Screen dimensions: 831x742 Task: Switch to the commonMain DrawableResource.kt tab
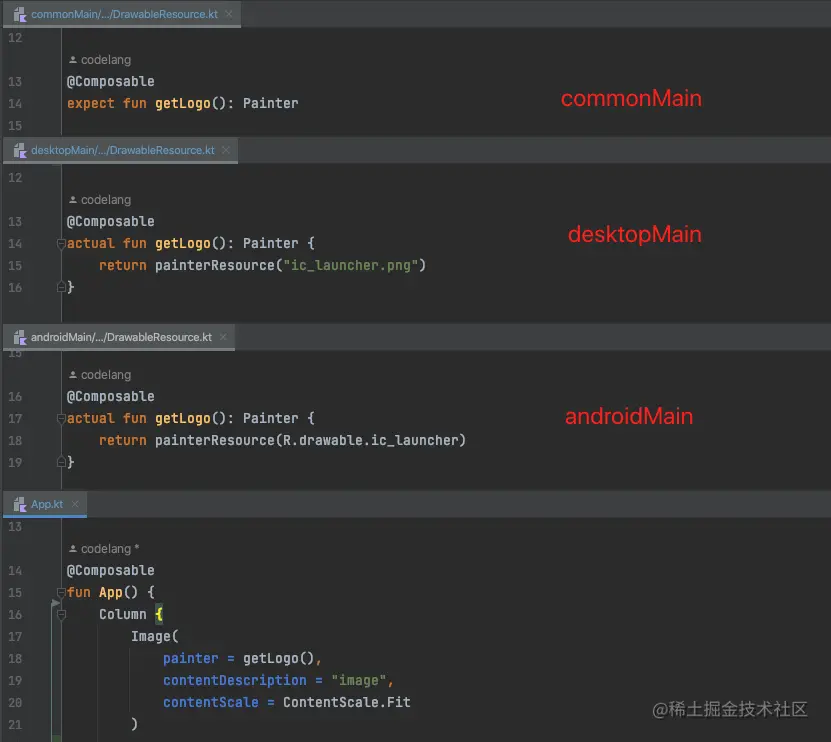click(124, 14)
